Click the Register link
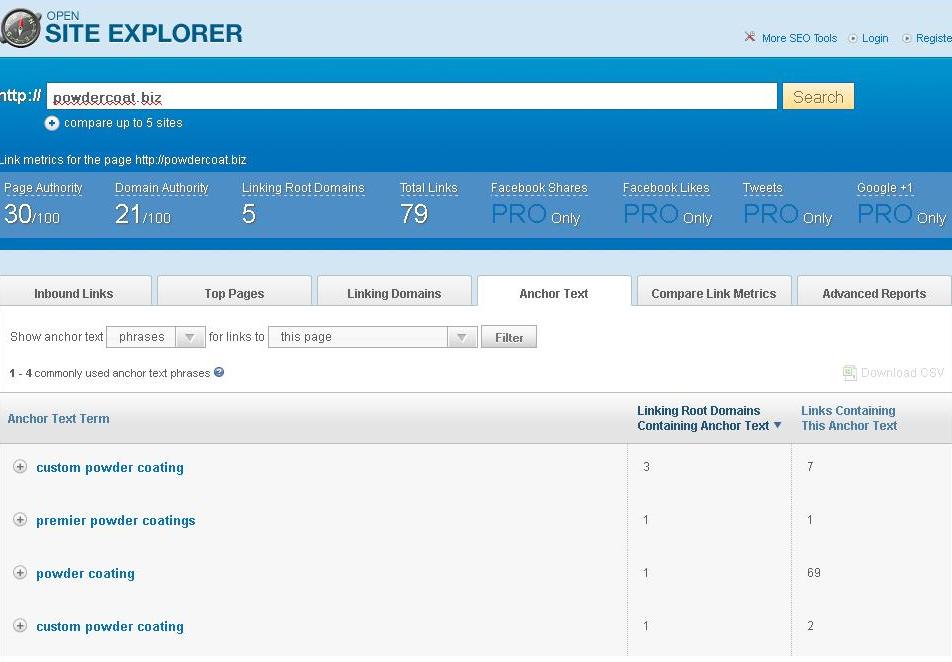 pos(934,38)
